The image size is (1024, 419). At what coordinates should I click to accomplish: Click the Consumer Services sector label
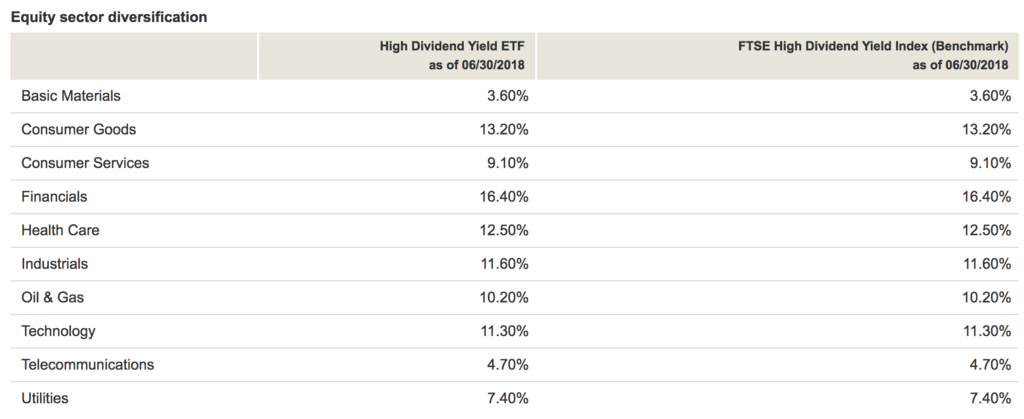pyautogui.click(x=85, y=163)
